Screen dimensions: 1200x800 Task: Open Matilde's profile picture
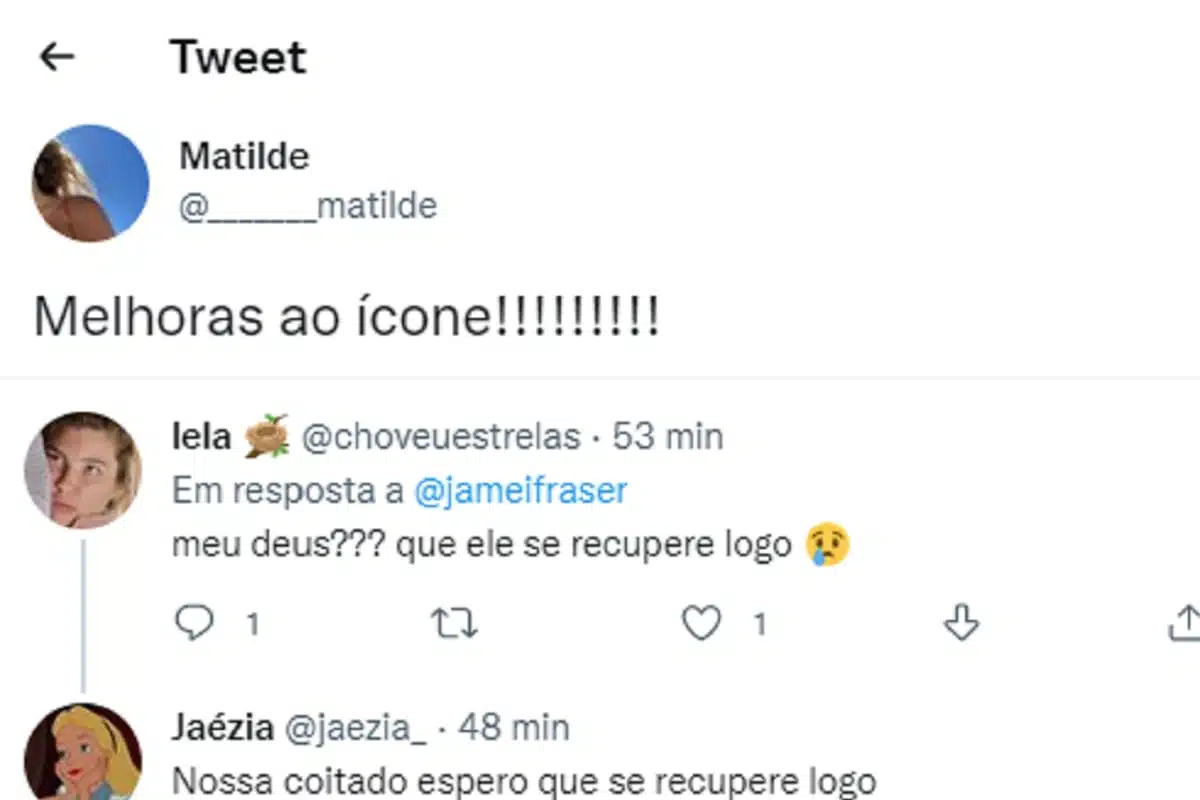pos(91,183)
